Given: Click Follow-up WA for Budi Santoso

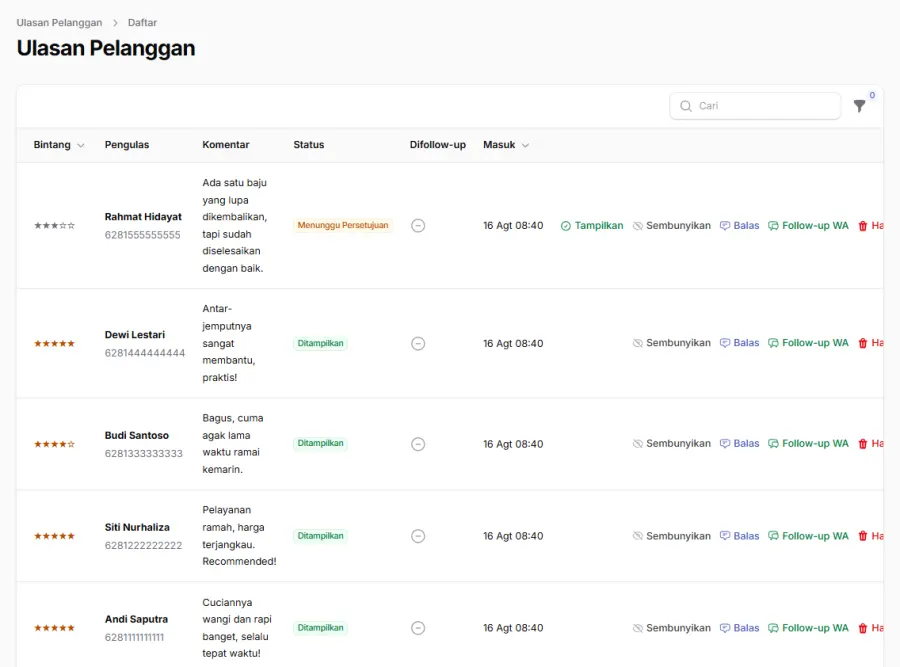Looking at the screenshot, I should 808,444.
